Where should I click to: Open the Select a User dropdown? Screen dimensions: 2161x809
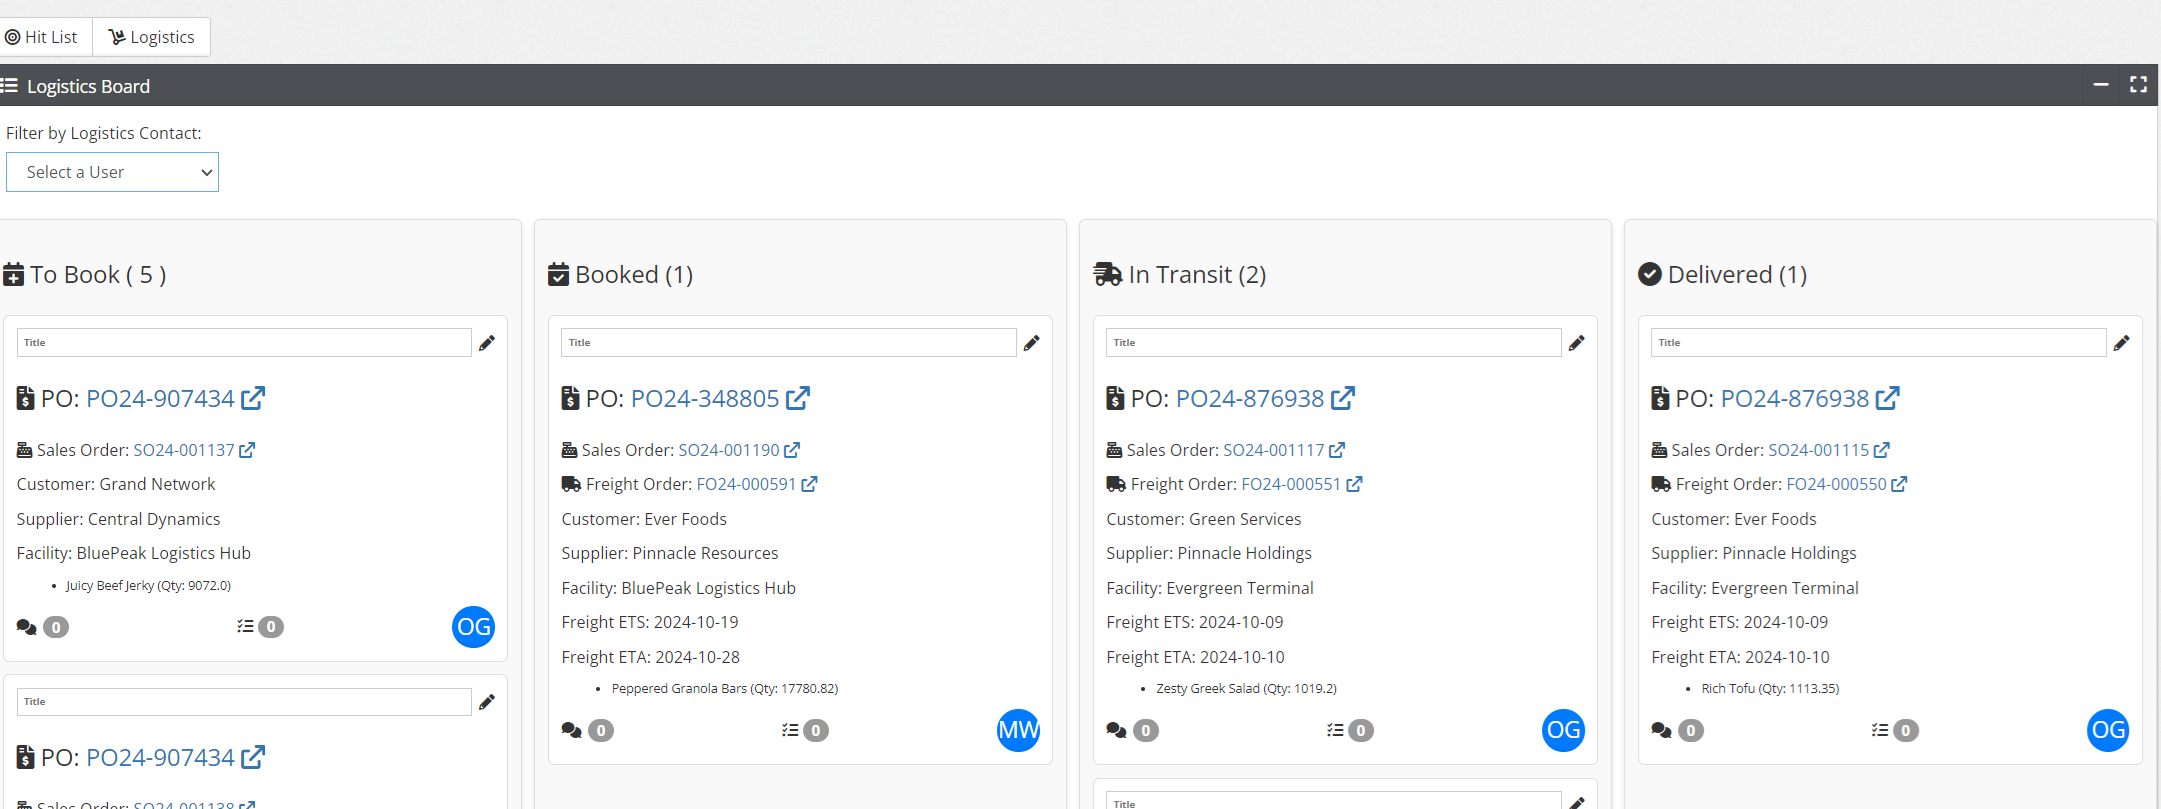click(x=112, y=172)
